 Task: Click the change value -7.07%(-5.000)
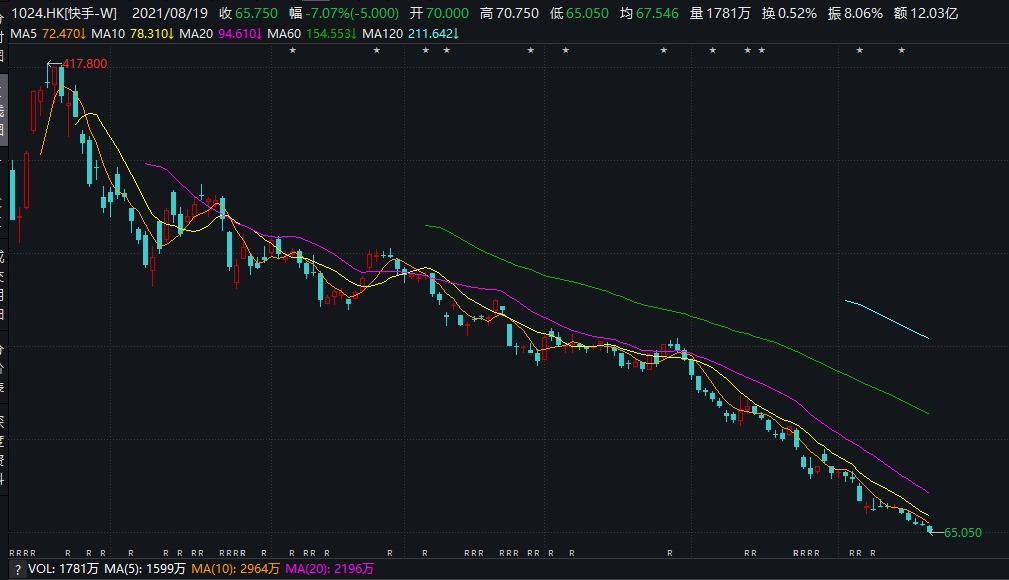(x=344, y=13)
